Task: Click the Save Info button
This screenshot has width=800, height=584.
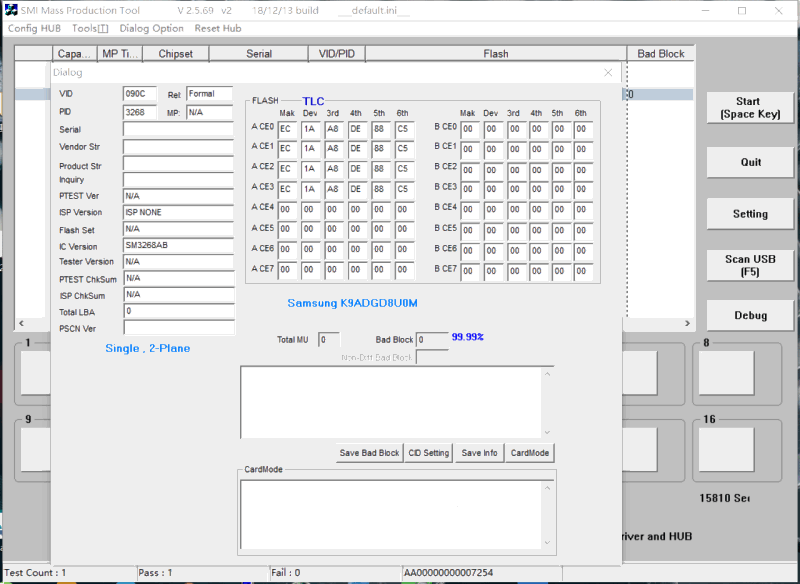Action: click(x=479, y=453)
